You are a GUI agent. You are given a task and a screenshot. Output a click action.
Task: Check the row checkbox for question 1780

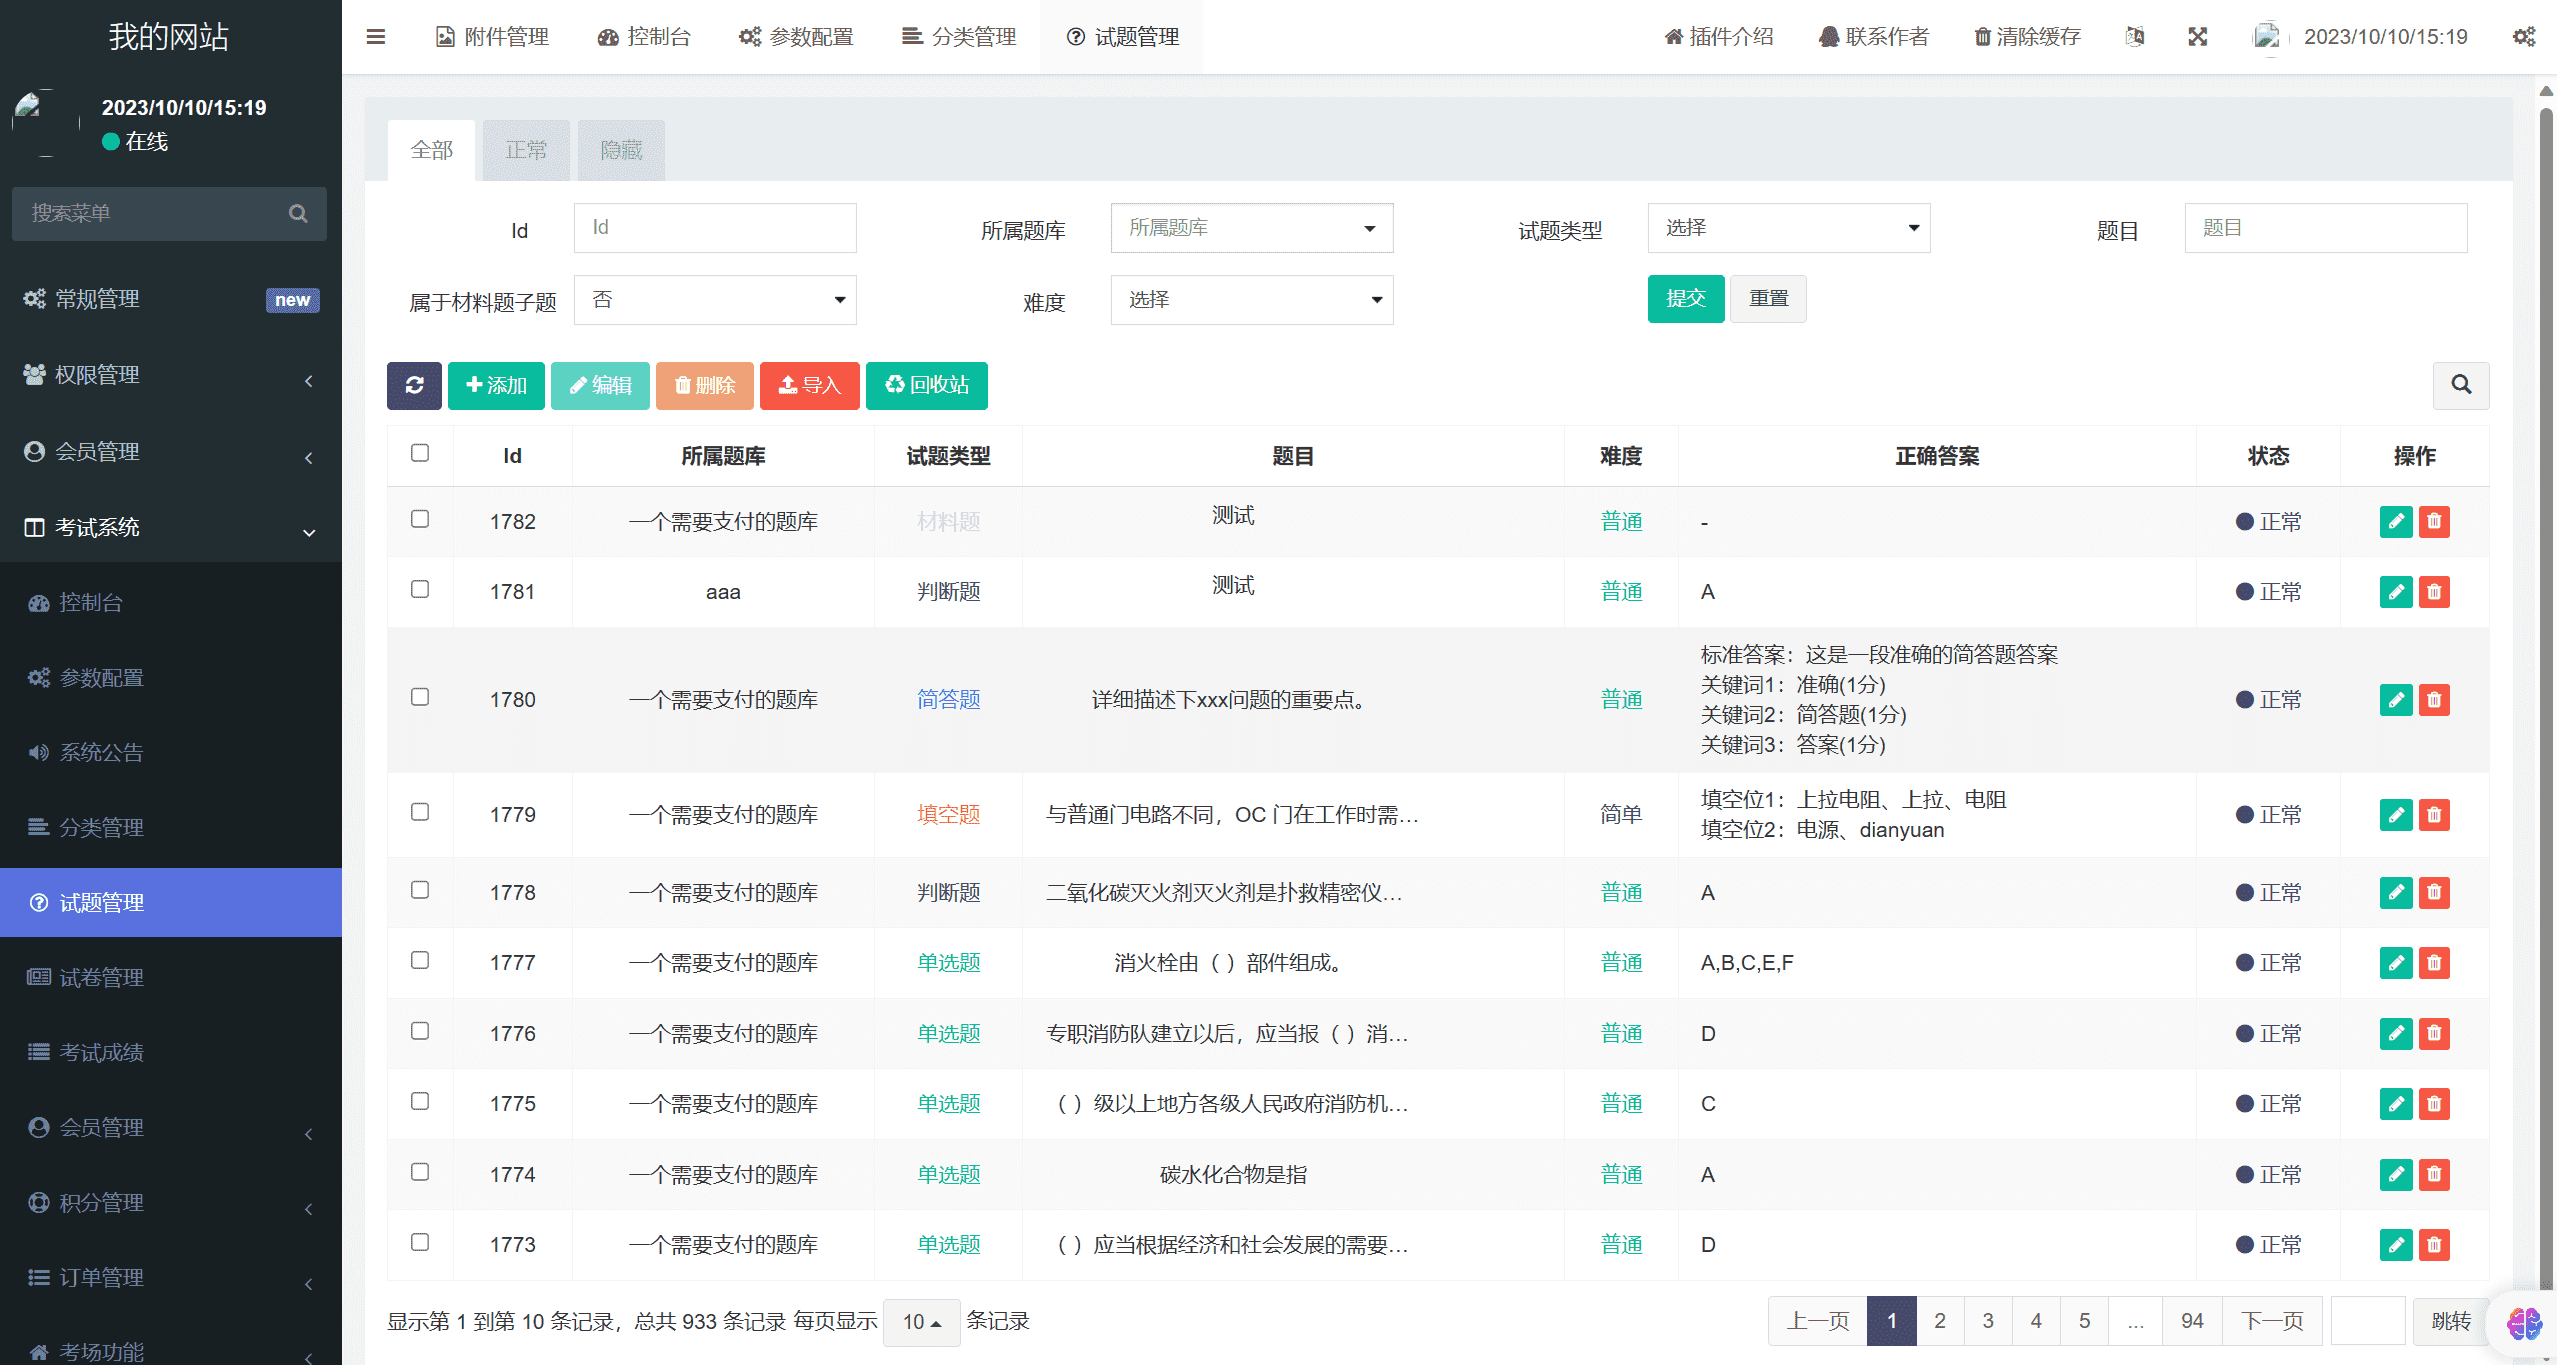pyautogui.click(x=420, y=698)
